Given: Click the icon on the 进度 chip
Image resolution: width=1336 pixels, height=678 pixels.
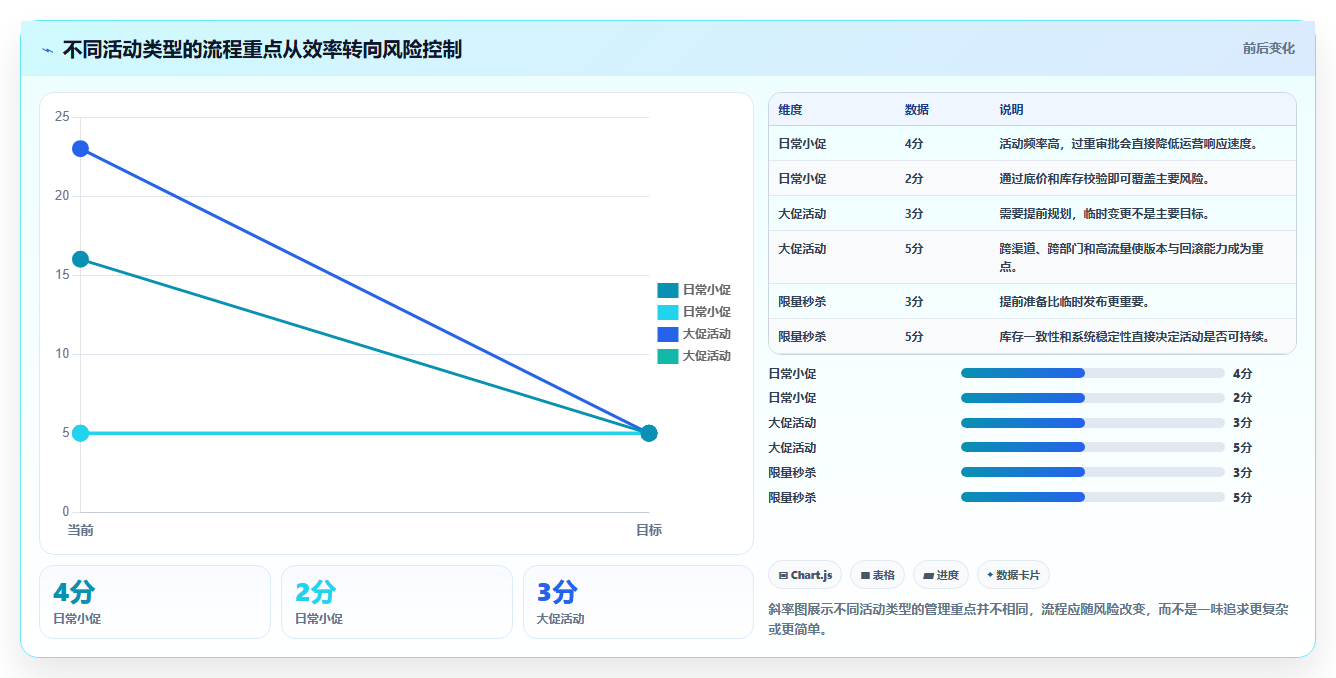Looking at the screenshot, I should 928,575.
